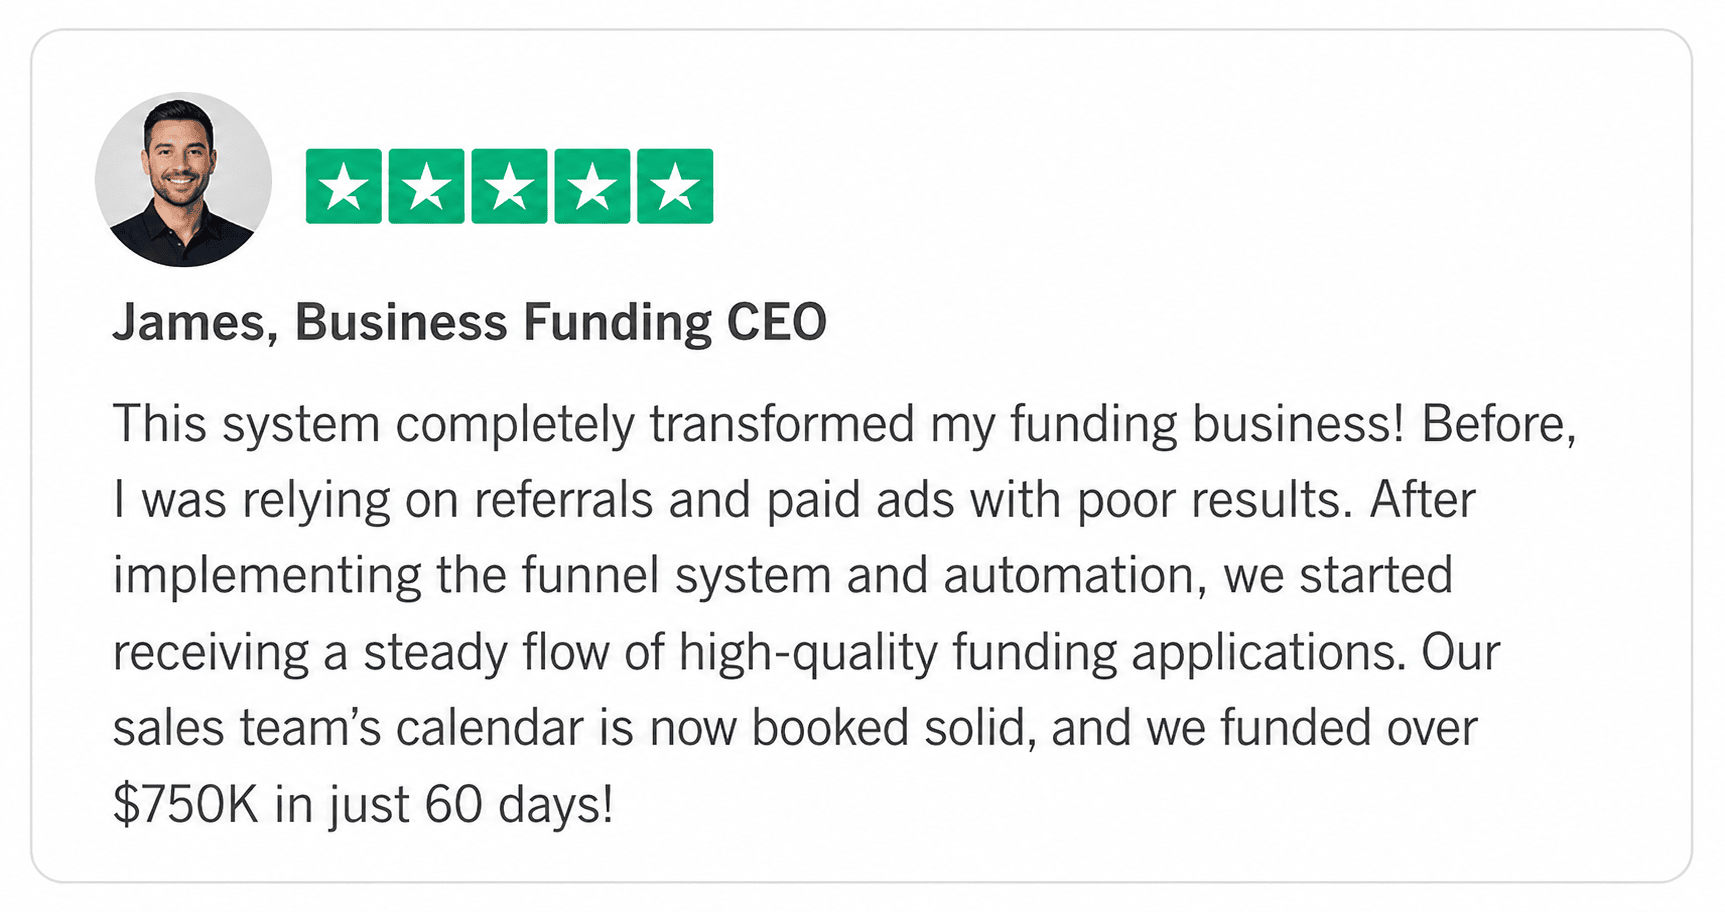Click the phrase "60 days!"
1725x912 pixels.
518,804
